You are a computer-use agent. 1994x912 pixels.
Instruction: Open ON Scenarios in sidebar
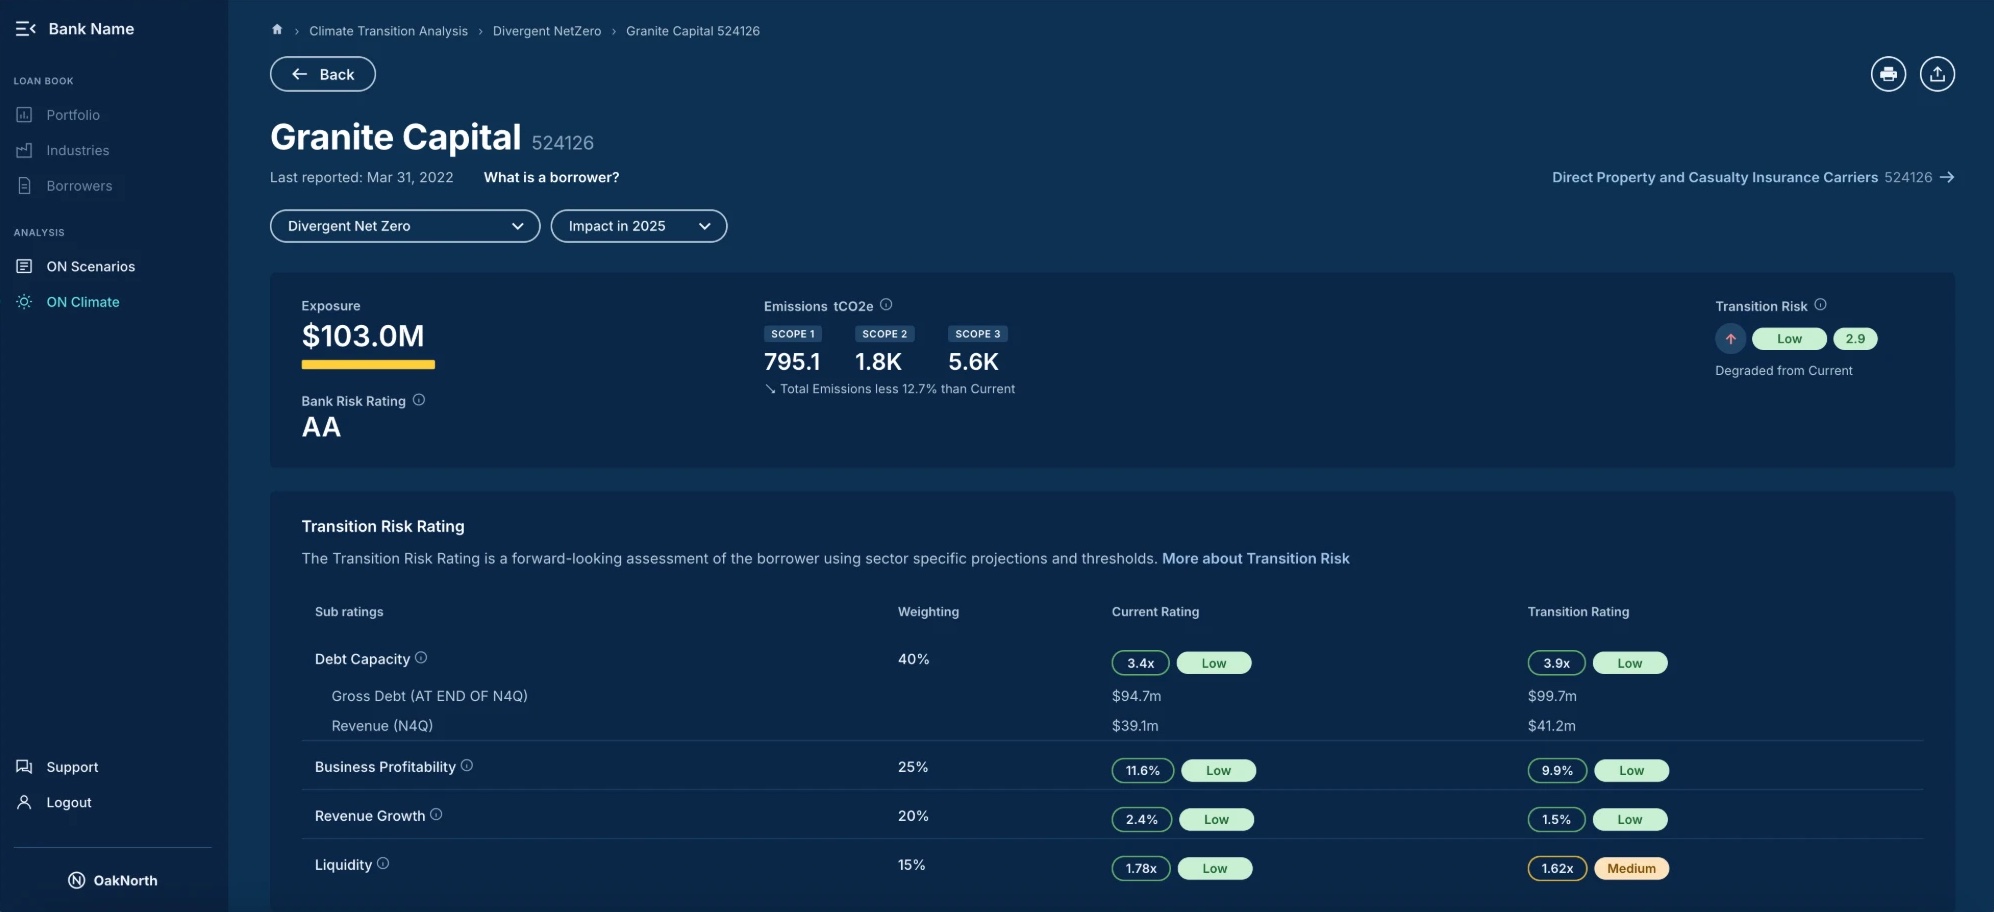(x=90, y=266)
